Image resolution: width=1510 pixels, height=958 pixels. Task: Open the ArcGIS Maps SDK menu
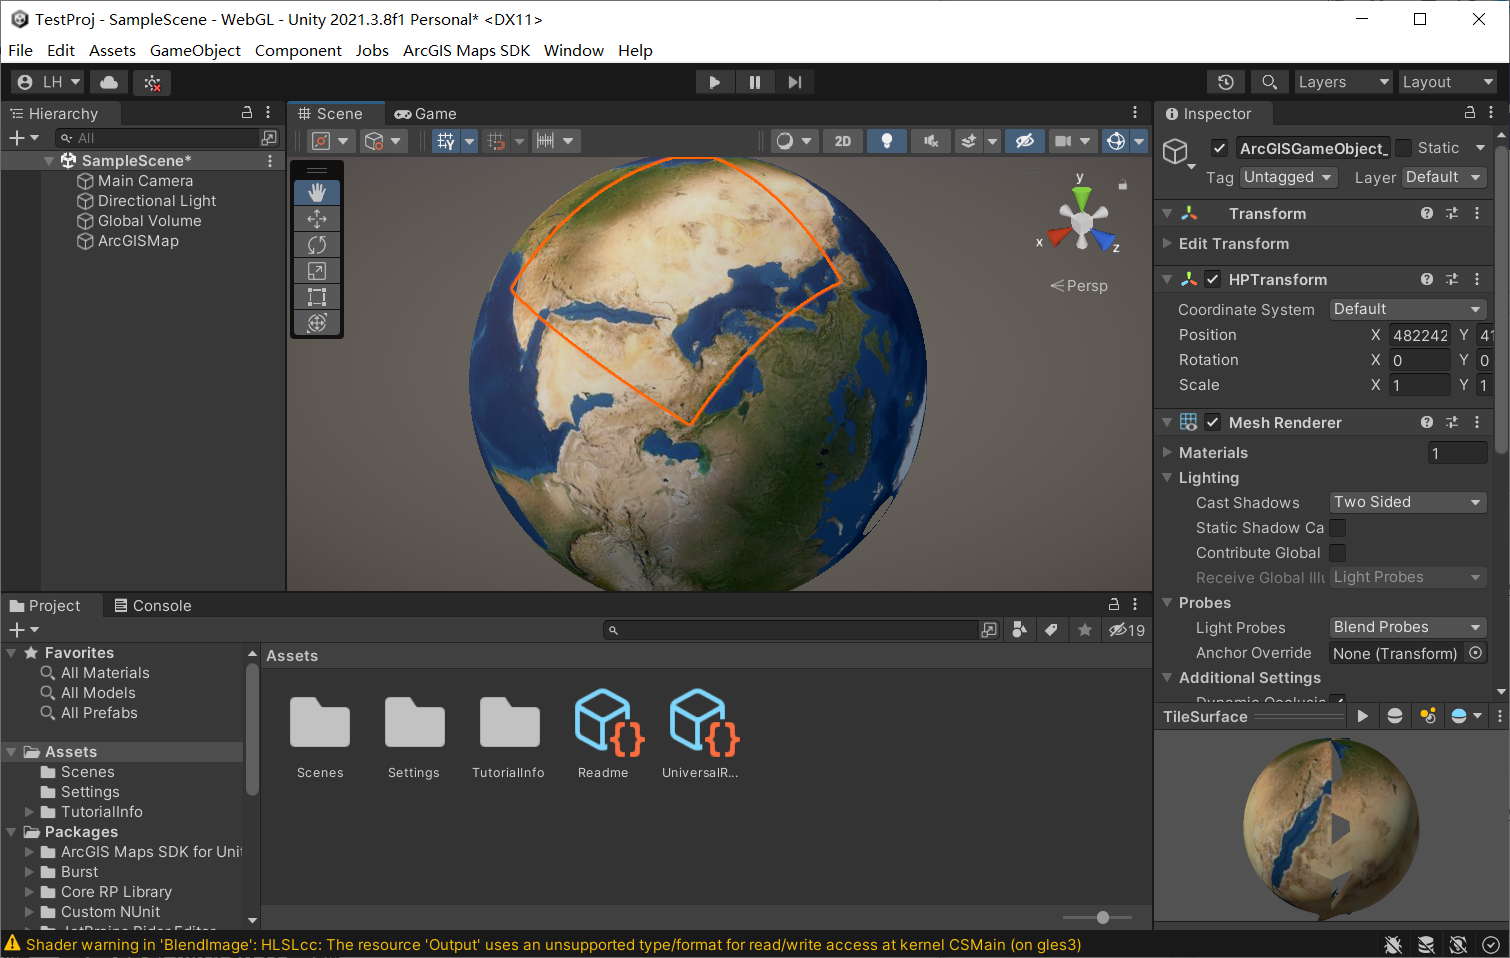tap(466, 50)
